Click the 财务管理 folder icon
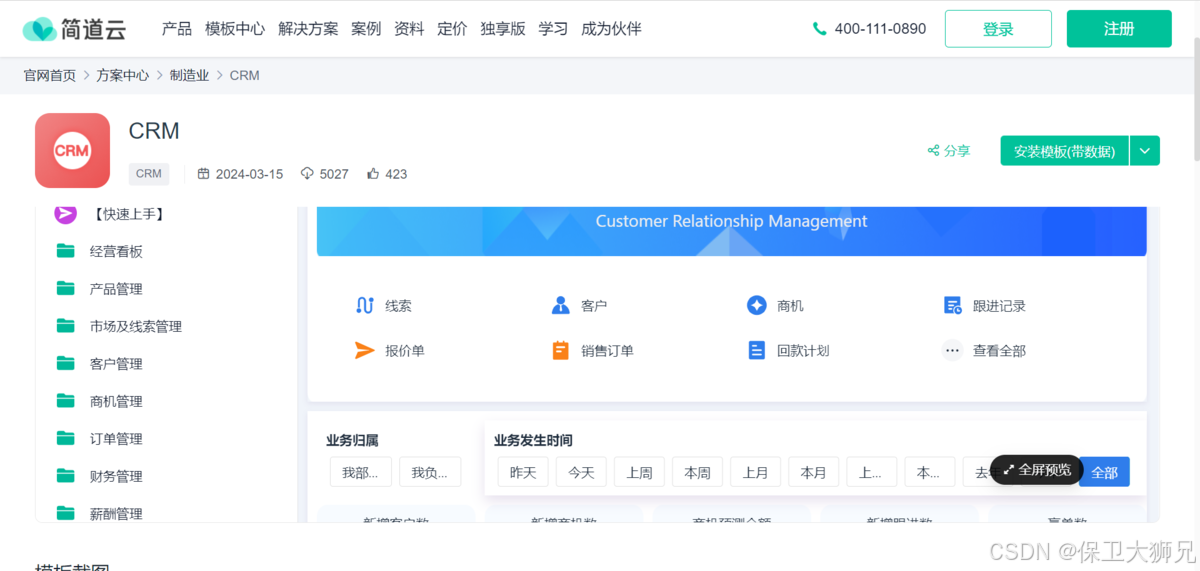This screenshot has width=1200, height=571. click(66, 476)
